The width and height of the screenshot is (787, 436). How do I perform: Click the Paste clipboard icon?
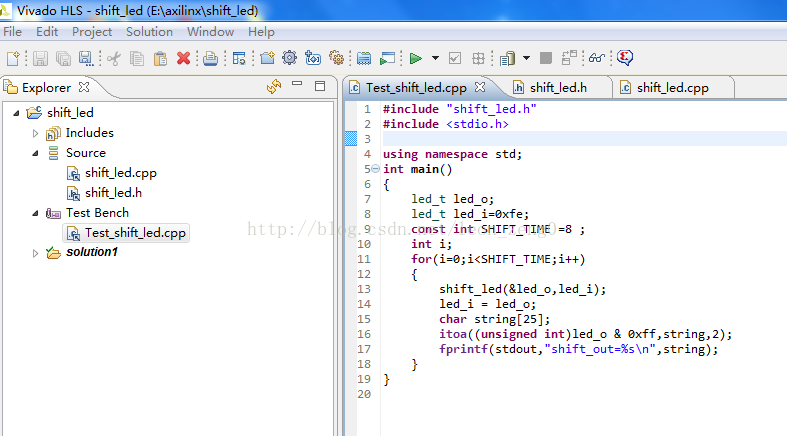point(160,58)
